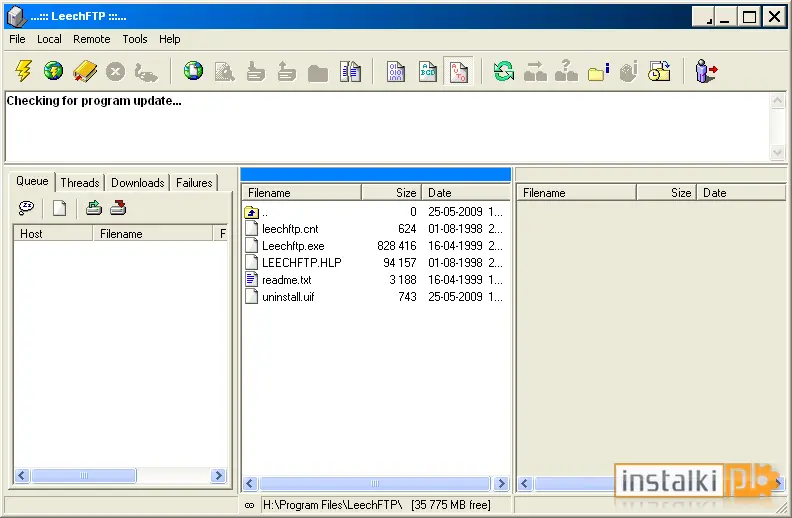
Task: Switch to the Downloads tab
Action: pyautogui.click(x=137, y=183)
